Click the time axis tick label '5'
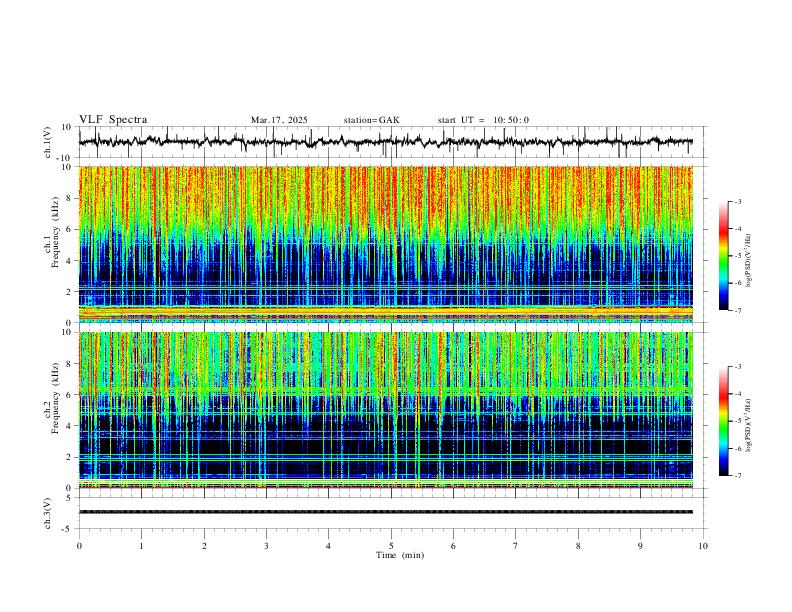Viewport: 792px width, 612px height. [x=391, y=546]
